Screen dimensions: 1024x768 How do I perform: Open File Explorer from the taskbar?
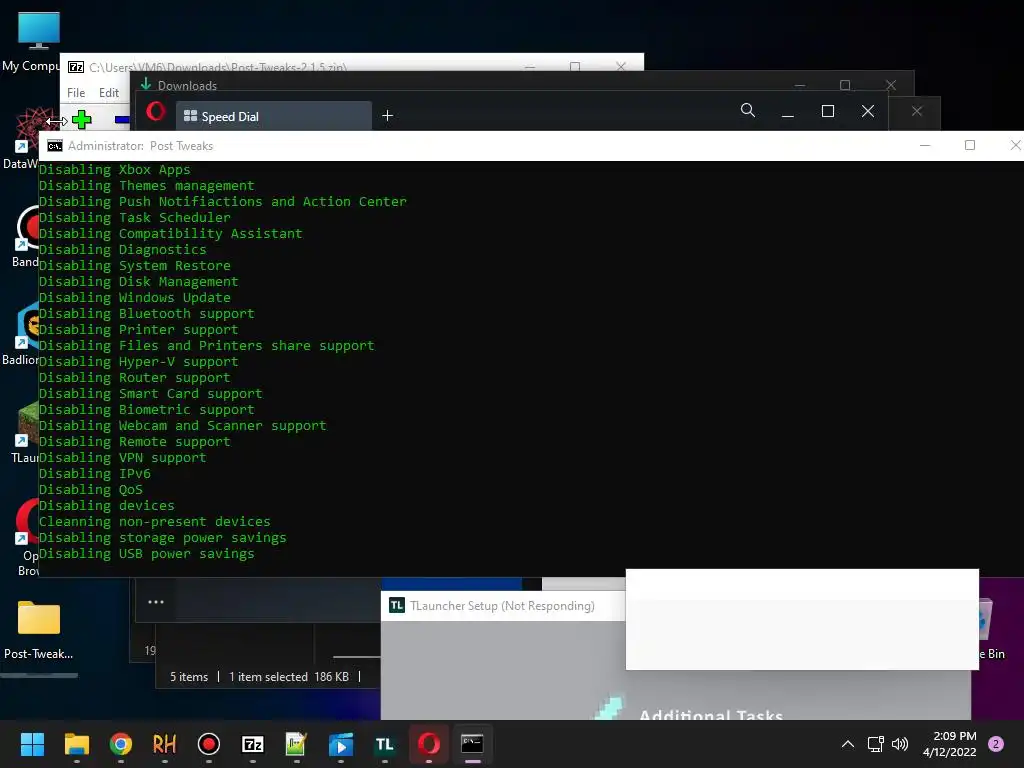[x=76, y=744]
